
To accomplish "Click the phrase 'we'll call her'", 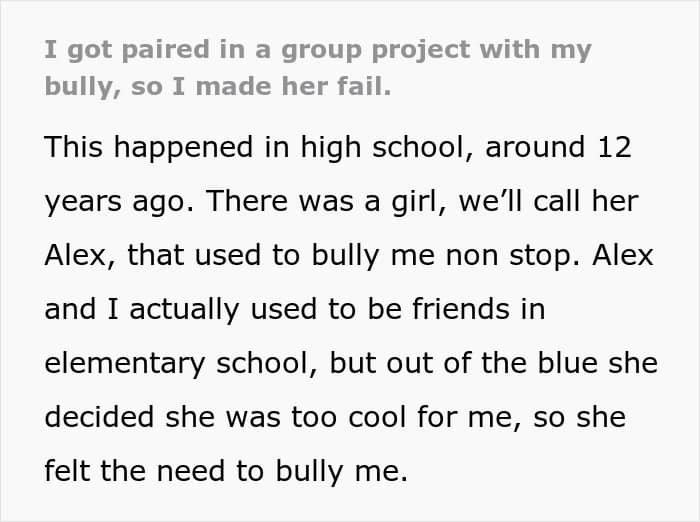I will coord(548,201).
